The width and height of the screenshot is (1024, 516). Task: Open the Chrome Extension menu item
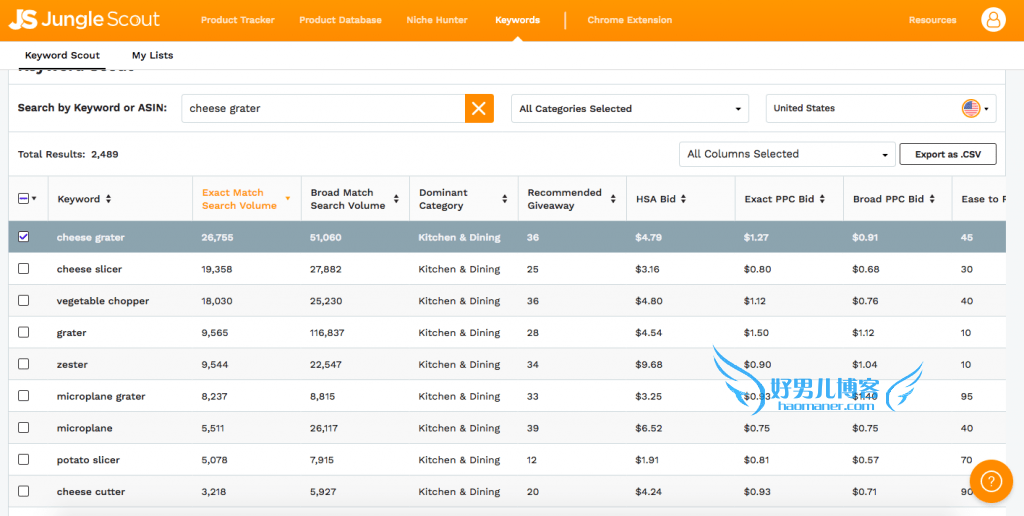(x=630, y=20)
